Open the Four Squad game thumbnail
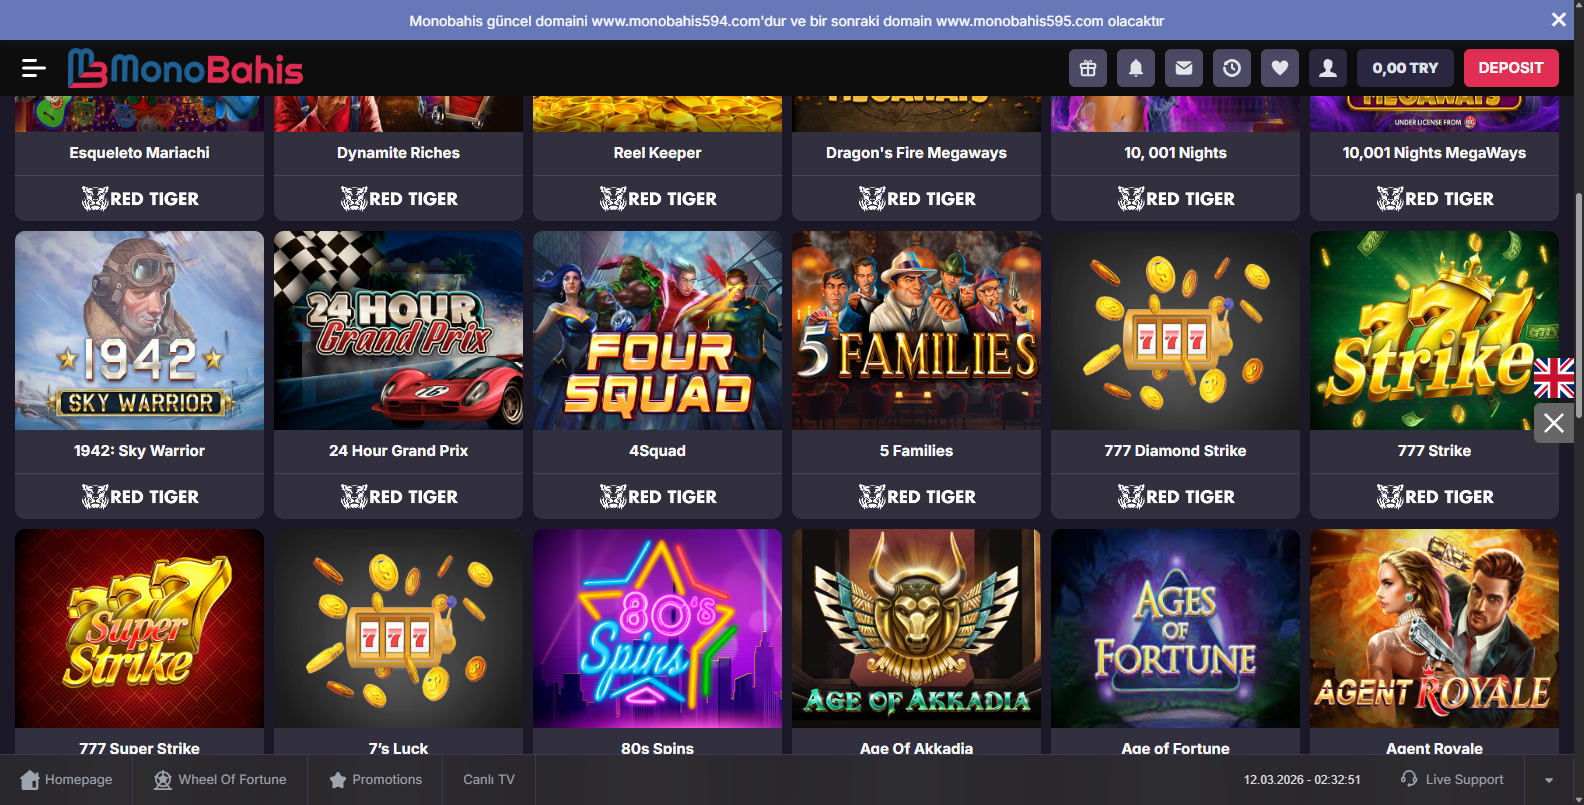The width and height of the screenshot is (1584, 805). pyautogui.click(x=658, y=331)
